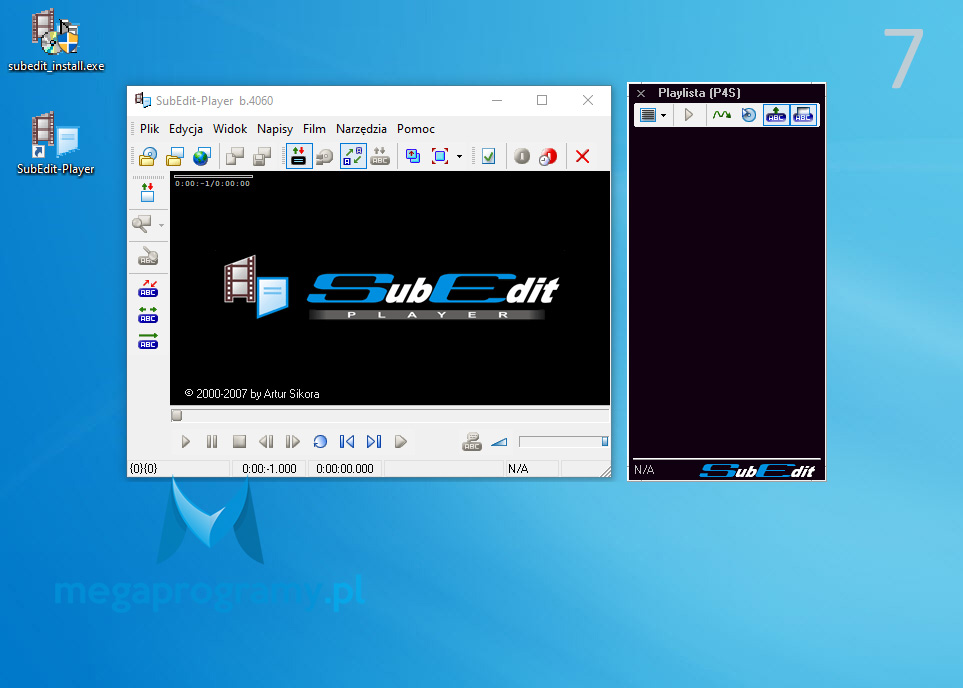Click the ABC speech-bubble icon near volume
The image size is (963, 688).
pyautogui.click(x=472, y=442)
